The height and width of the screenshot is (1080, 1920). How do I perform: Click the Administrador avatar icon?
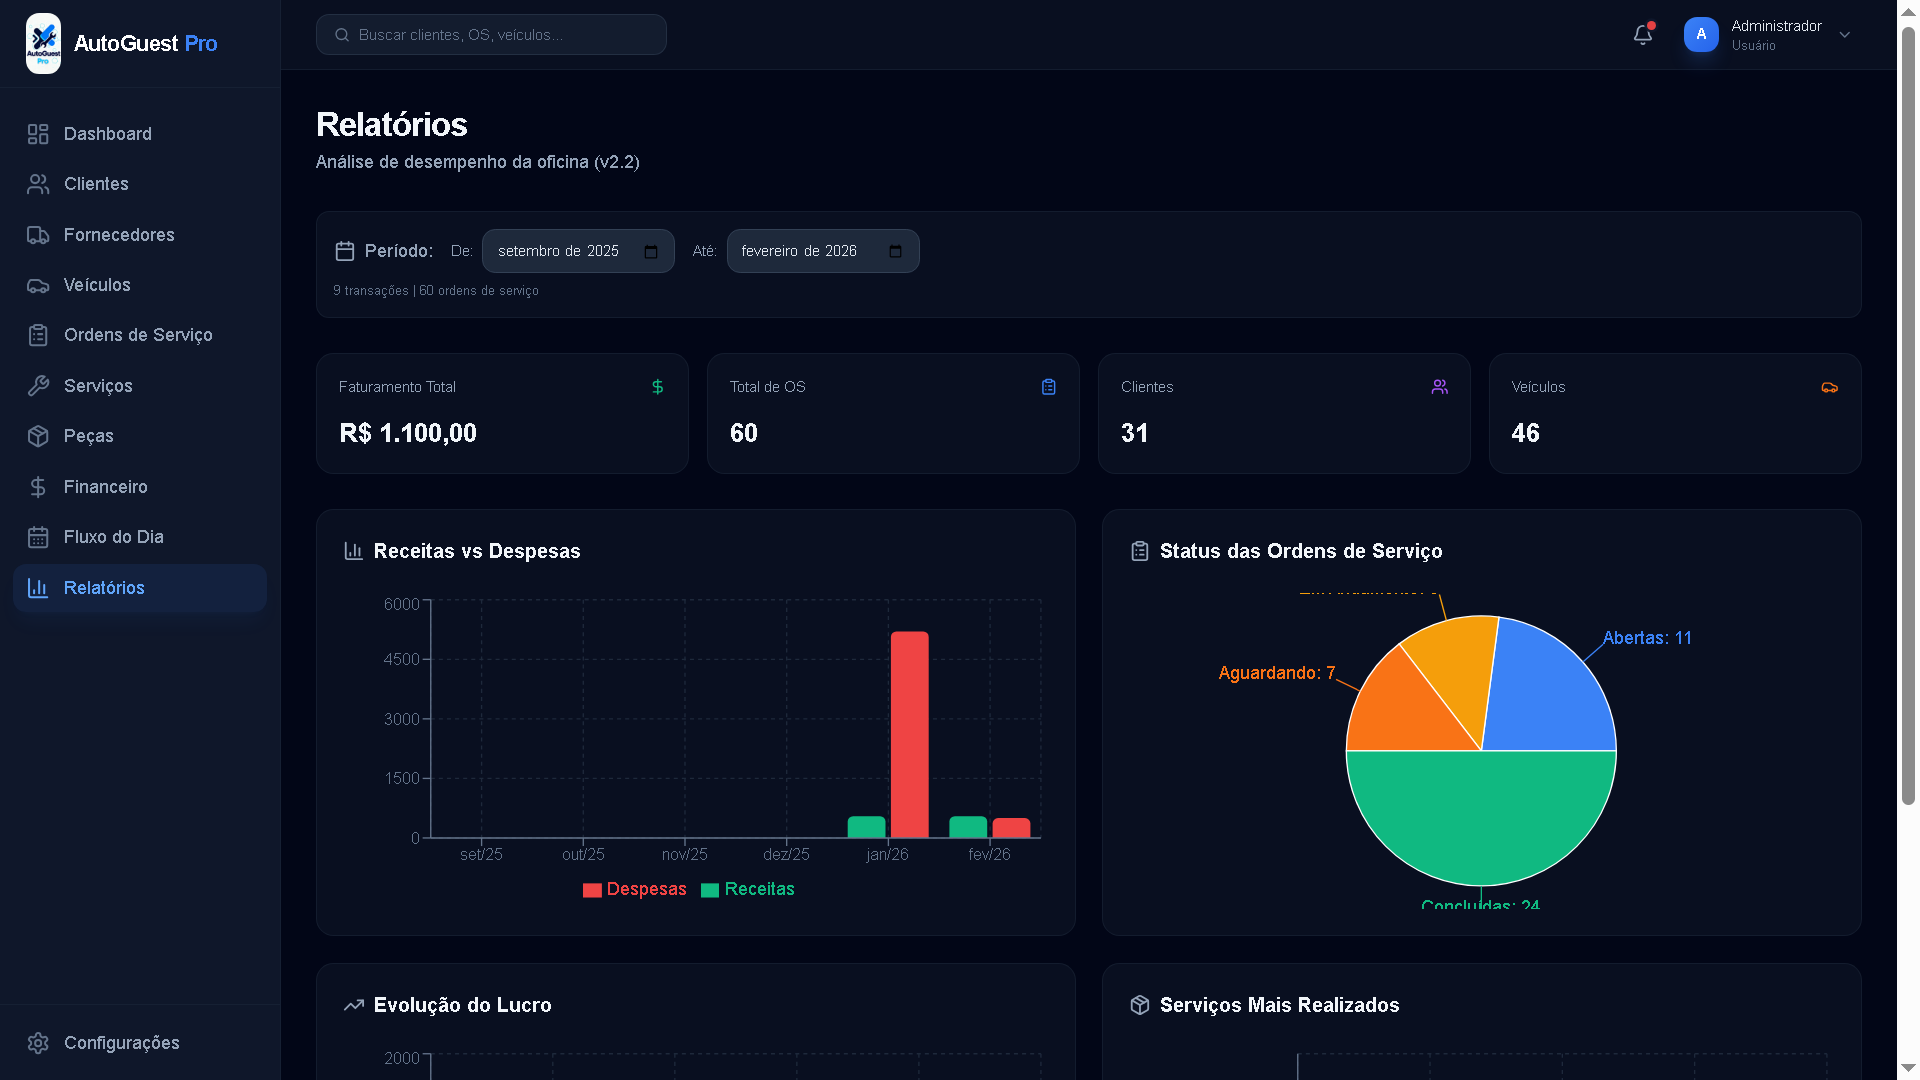coord(1700,35)
